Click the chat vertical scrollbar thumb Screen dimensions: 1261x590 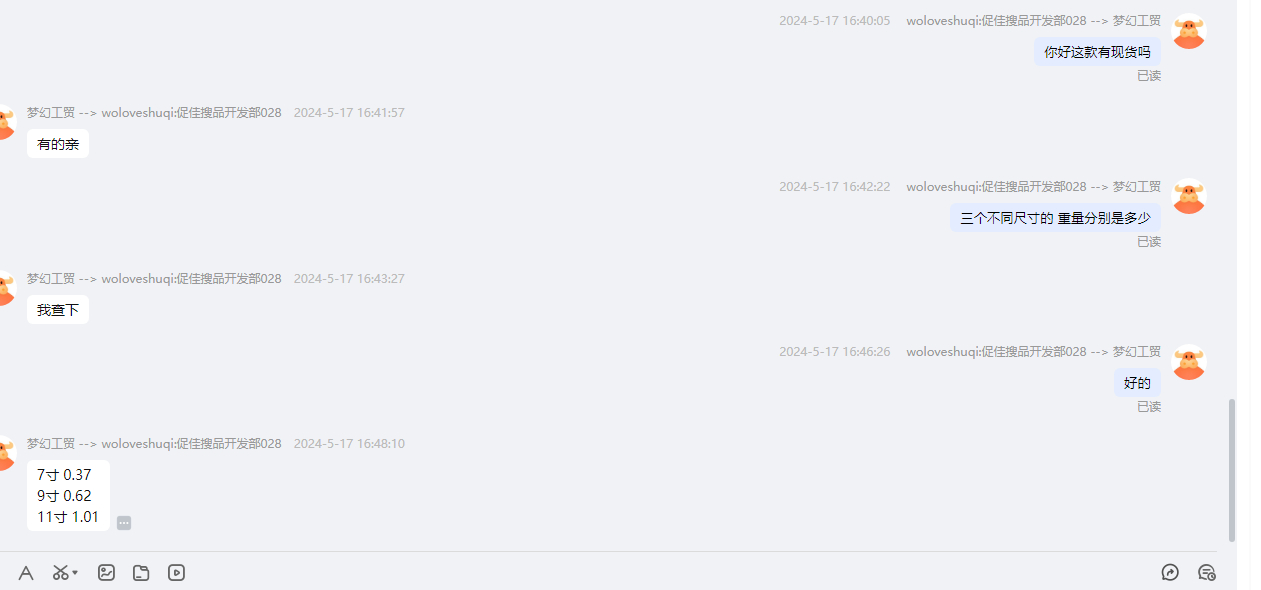1232,470
